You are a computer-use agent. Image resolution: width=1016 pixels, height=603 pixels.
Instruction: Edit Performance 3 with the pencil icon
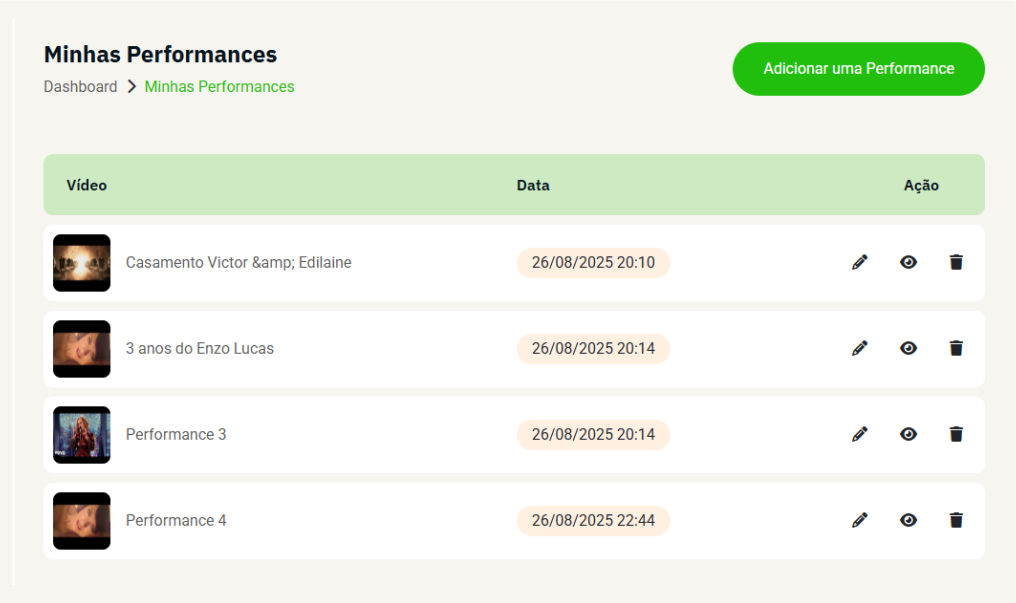[860, 435]
